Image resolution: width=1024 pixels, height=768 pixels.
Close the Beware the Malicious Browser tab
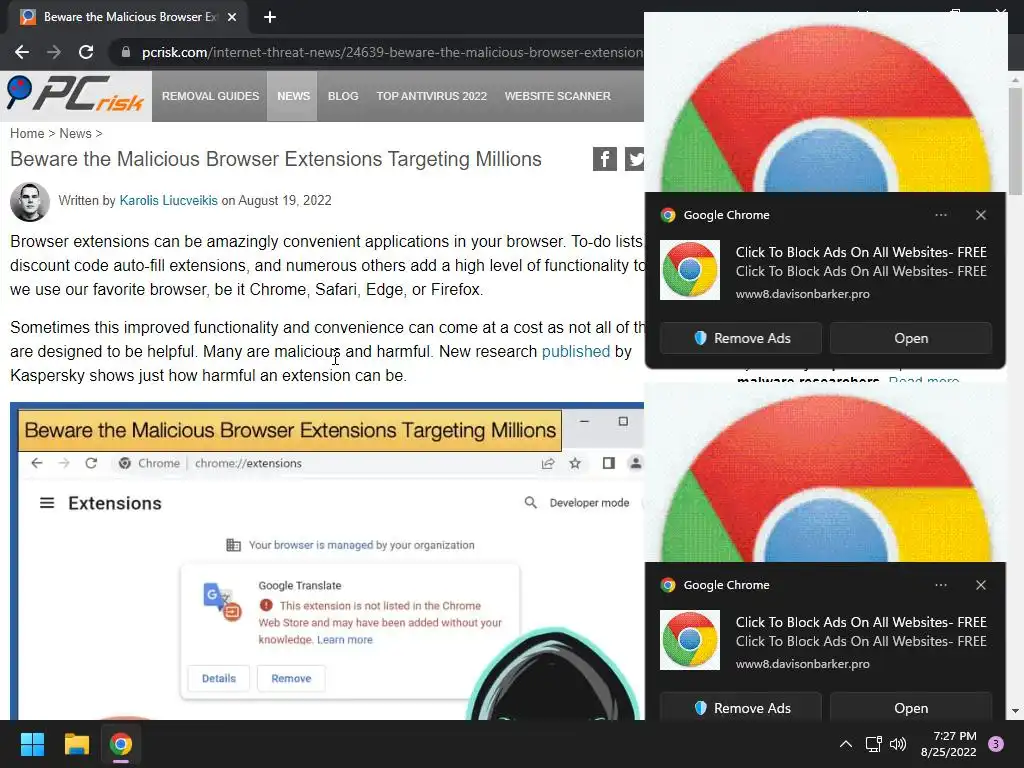pyautogui.click(x=232, y=17)
